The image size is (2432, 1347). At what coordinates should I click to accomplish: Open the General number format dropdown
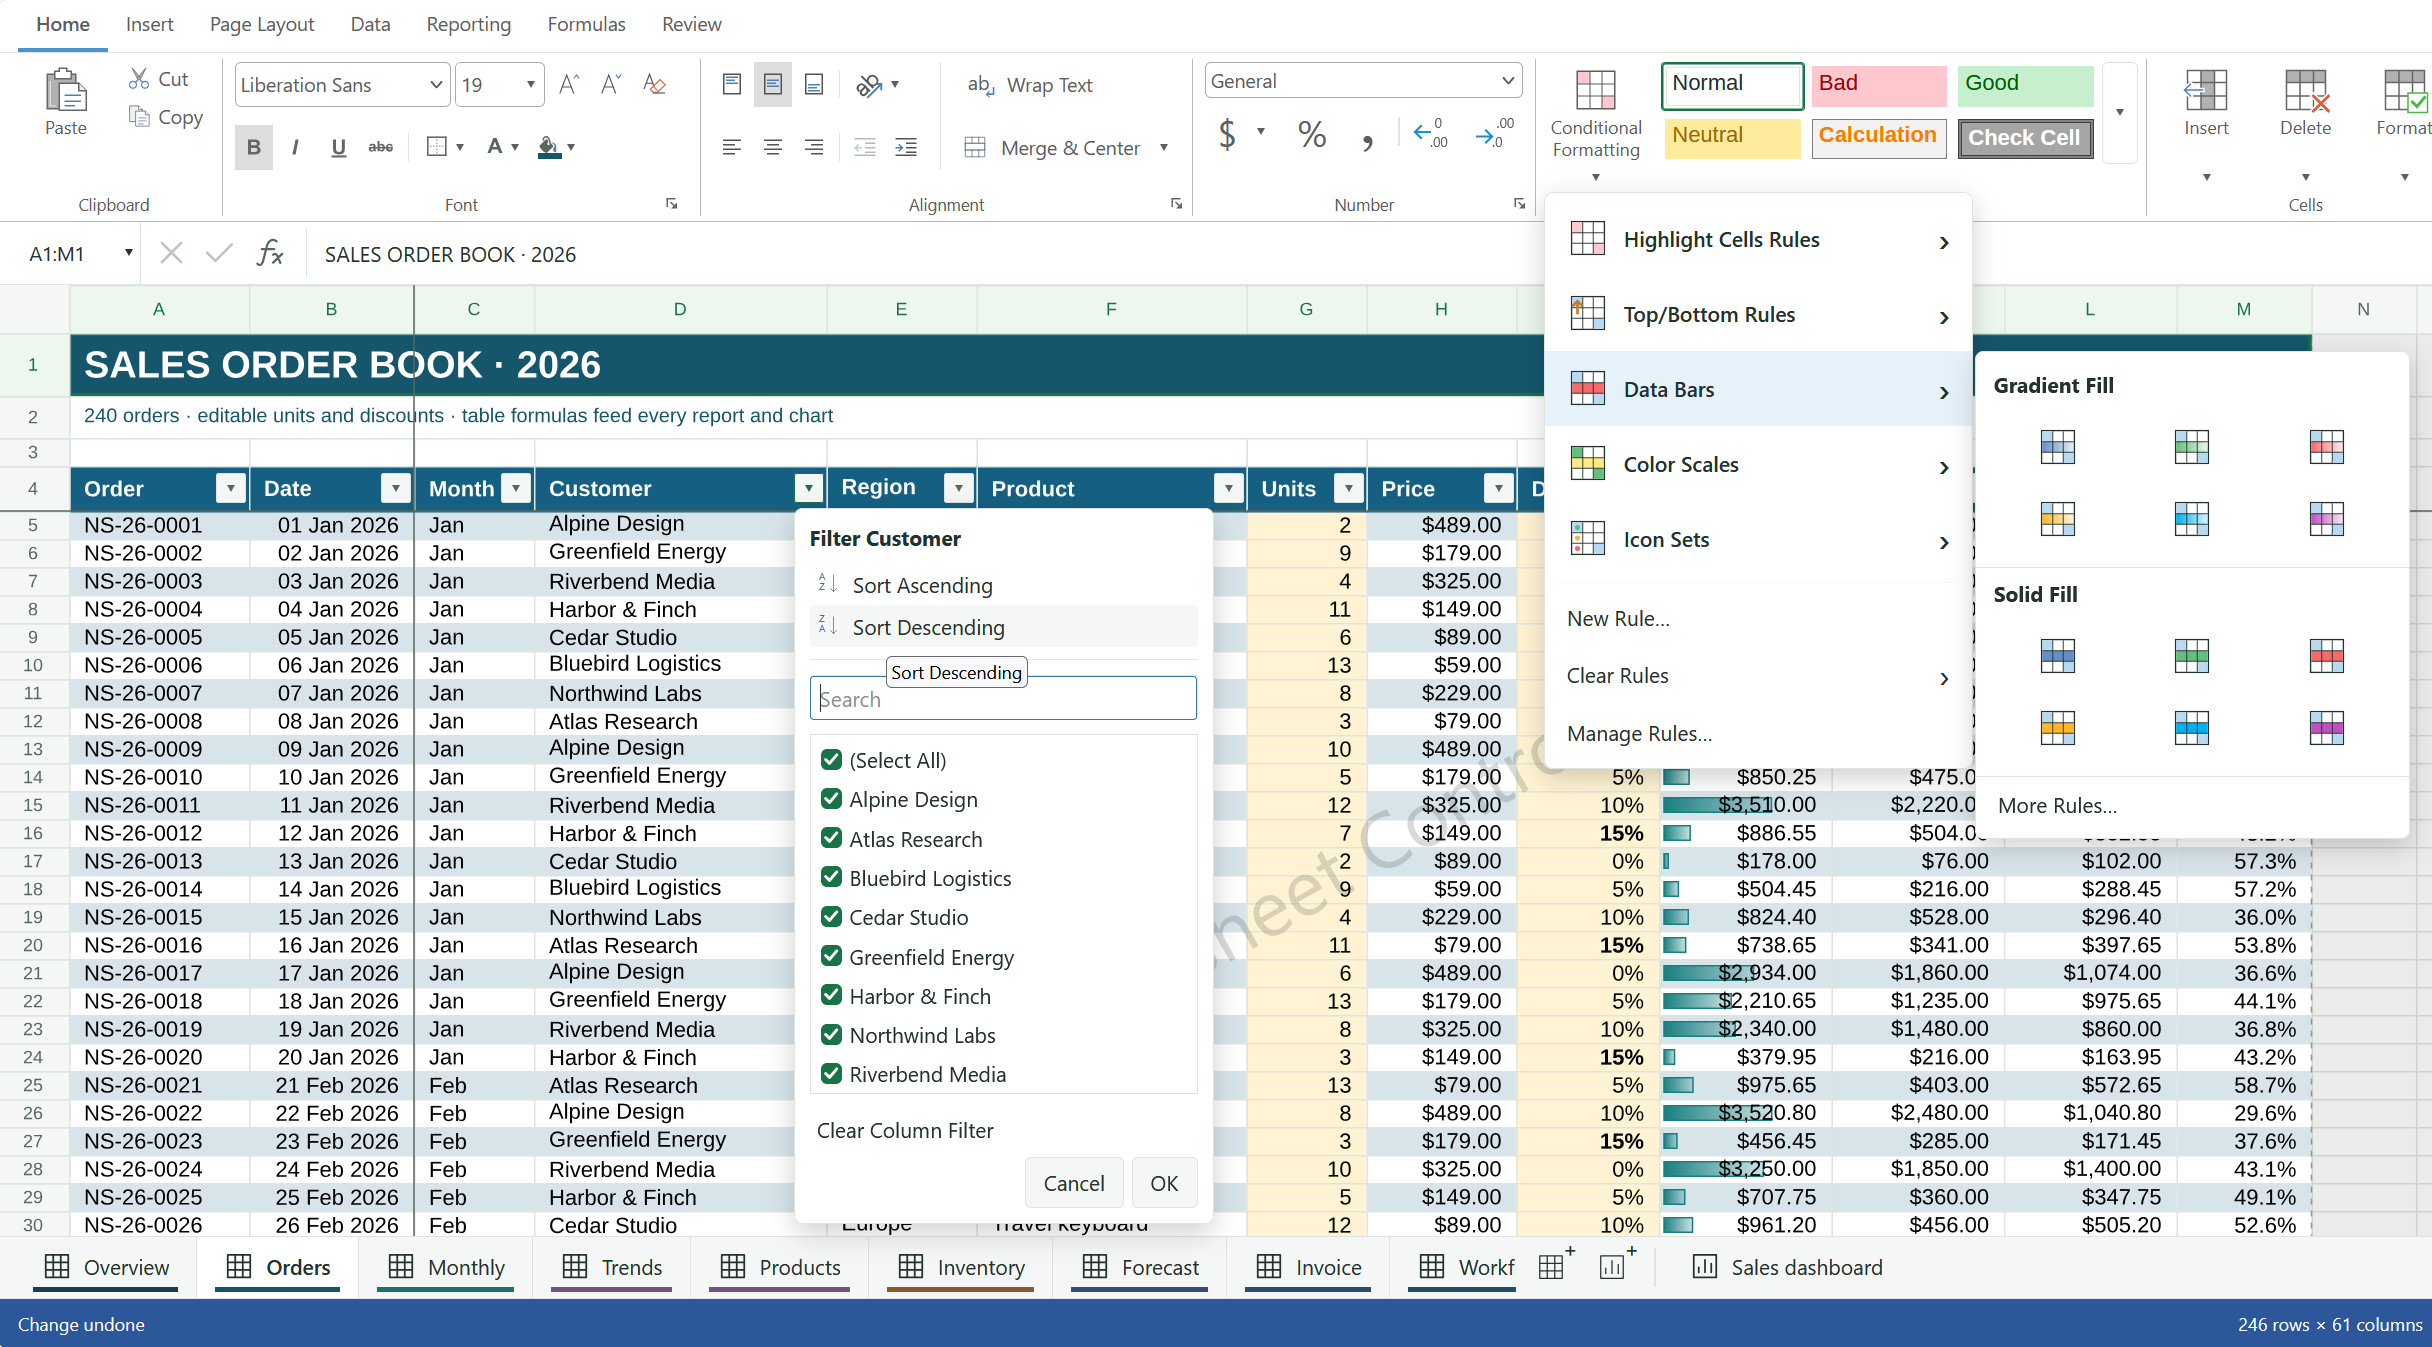[x=1508, y=81]
